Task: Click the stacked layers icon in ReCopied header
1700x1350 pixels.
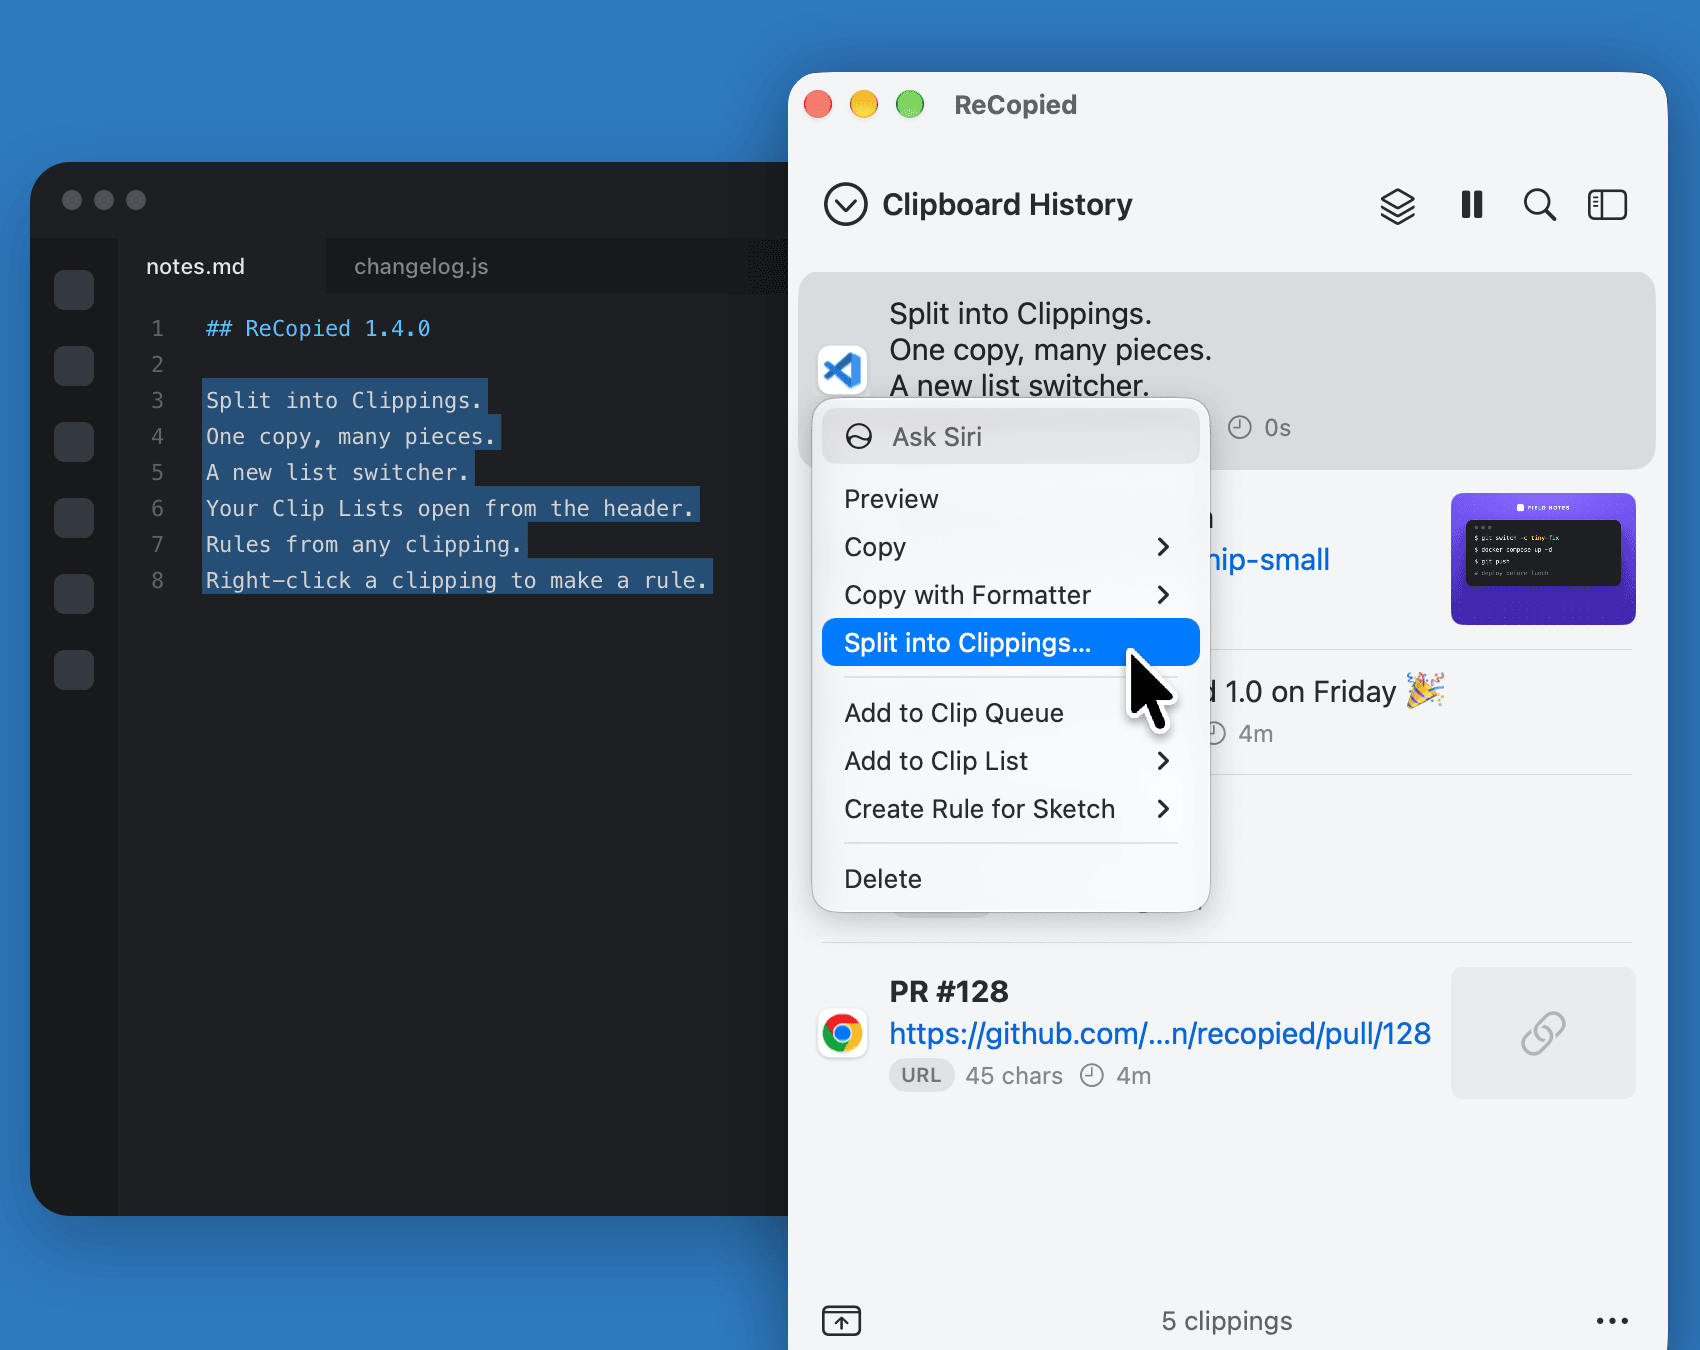Action: 1397,206
